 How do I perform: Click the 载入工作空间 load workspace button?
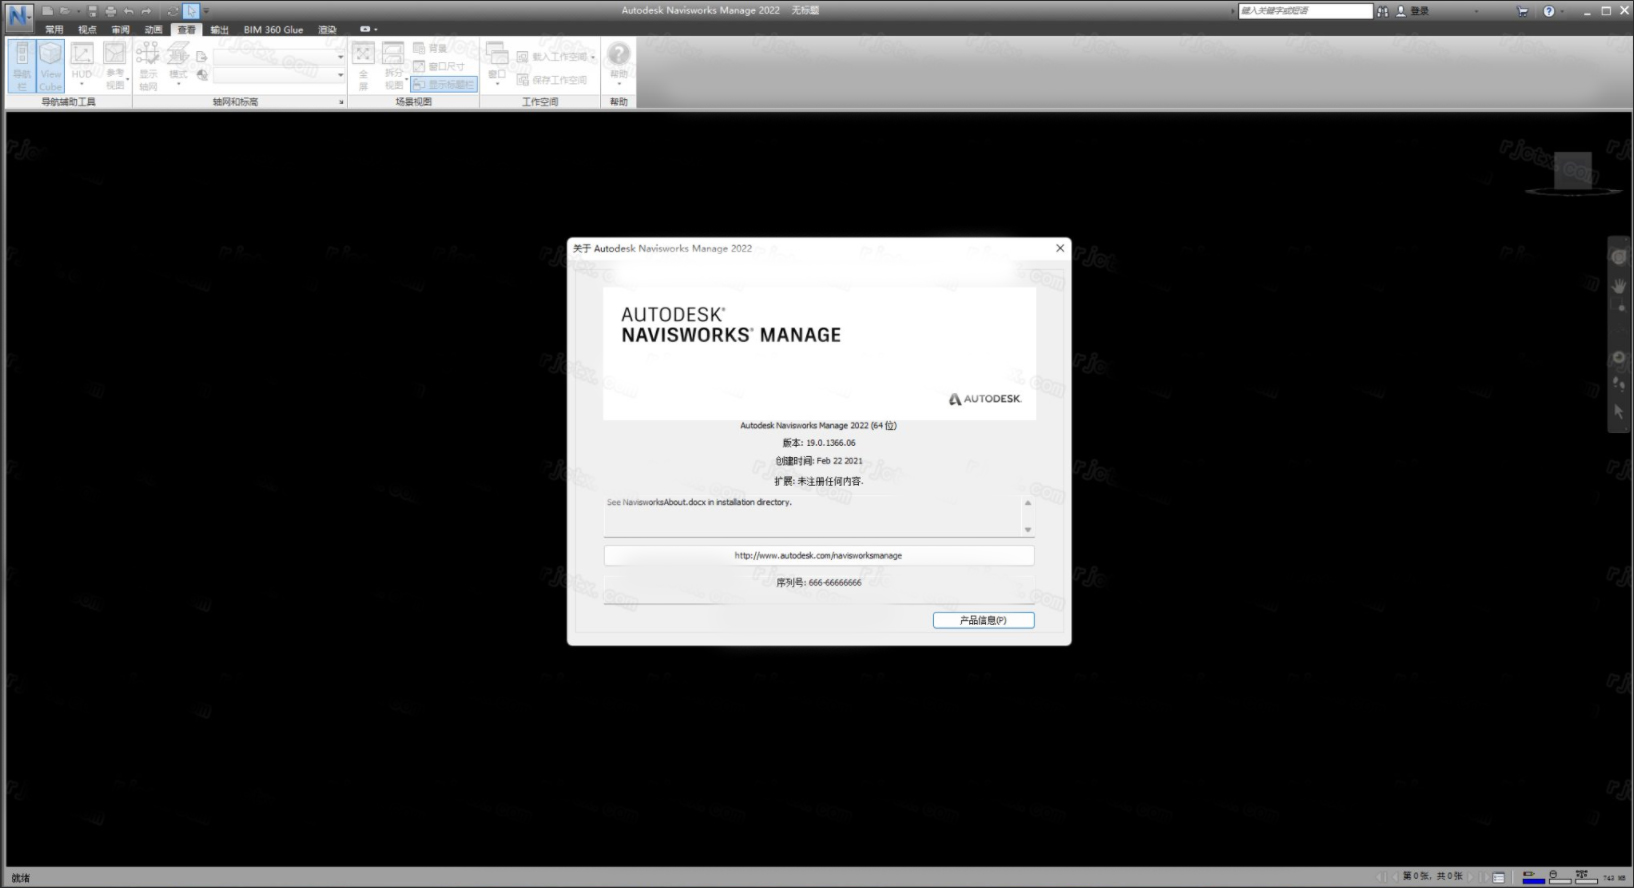[556, 57]
